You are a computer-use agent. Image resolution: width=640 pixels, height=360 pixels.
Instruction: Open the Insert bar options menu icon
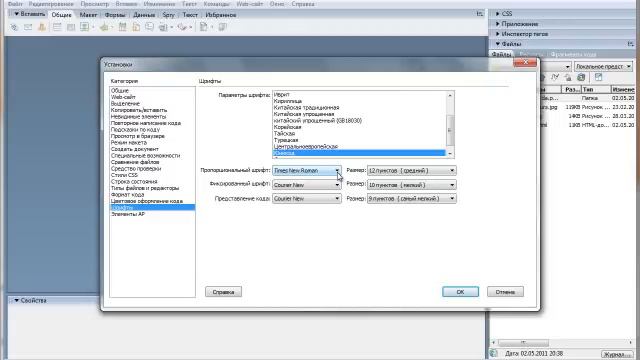pos(480,14)
